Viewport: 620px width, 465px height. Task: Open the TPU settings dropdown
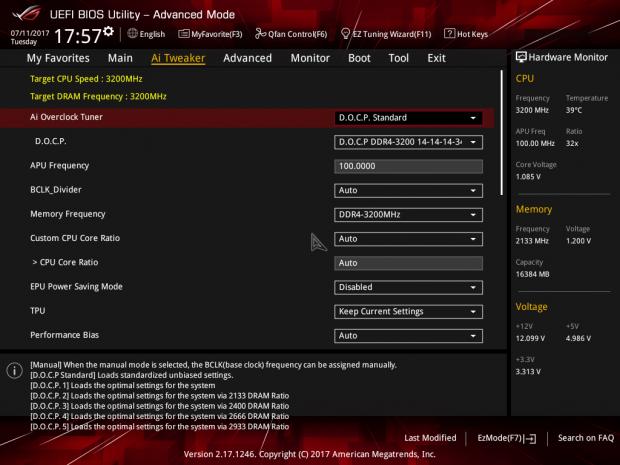click(408, 311)
